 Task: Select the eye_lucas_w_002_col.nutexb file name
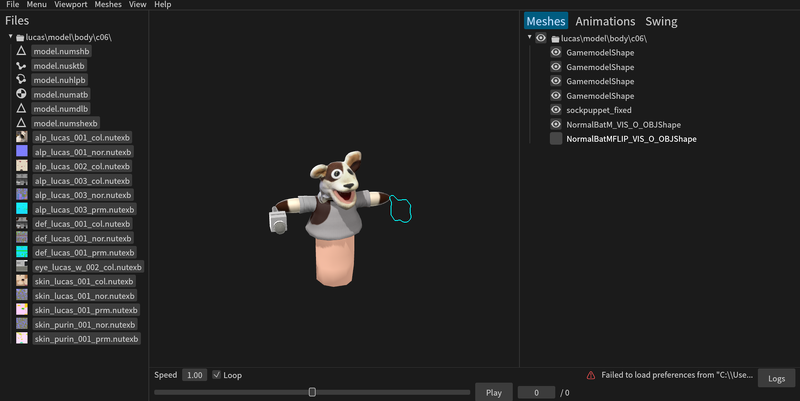click(x=88, y=267)
